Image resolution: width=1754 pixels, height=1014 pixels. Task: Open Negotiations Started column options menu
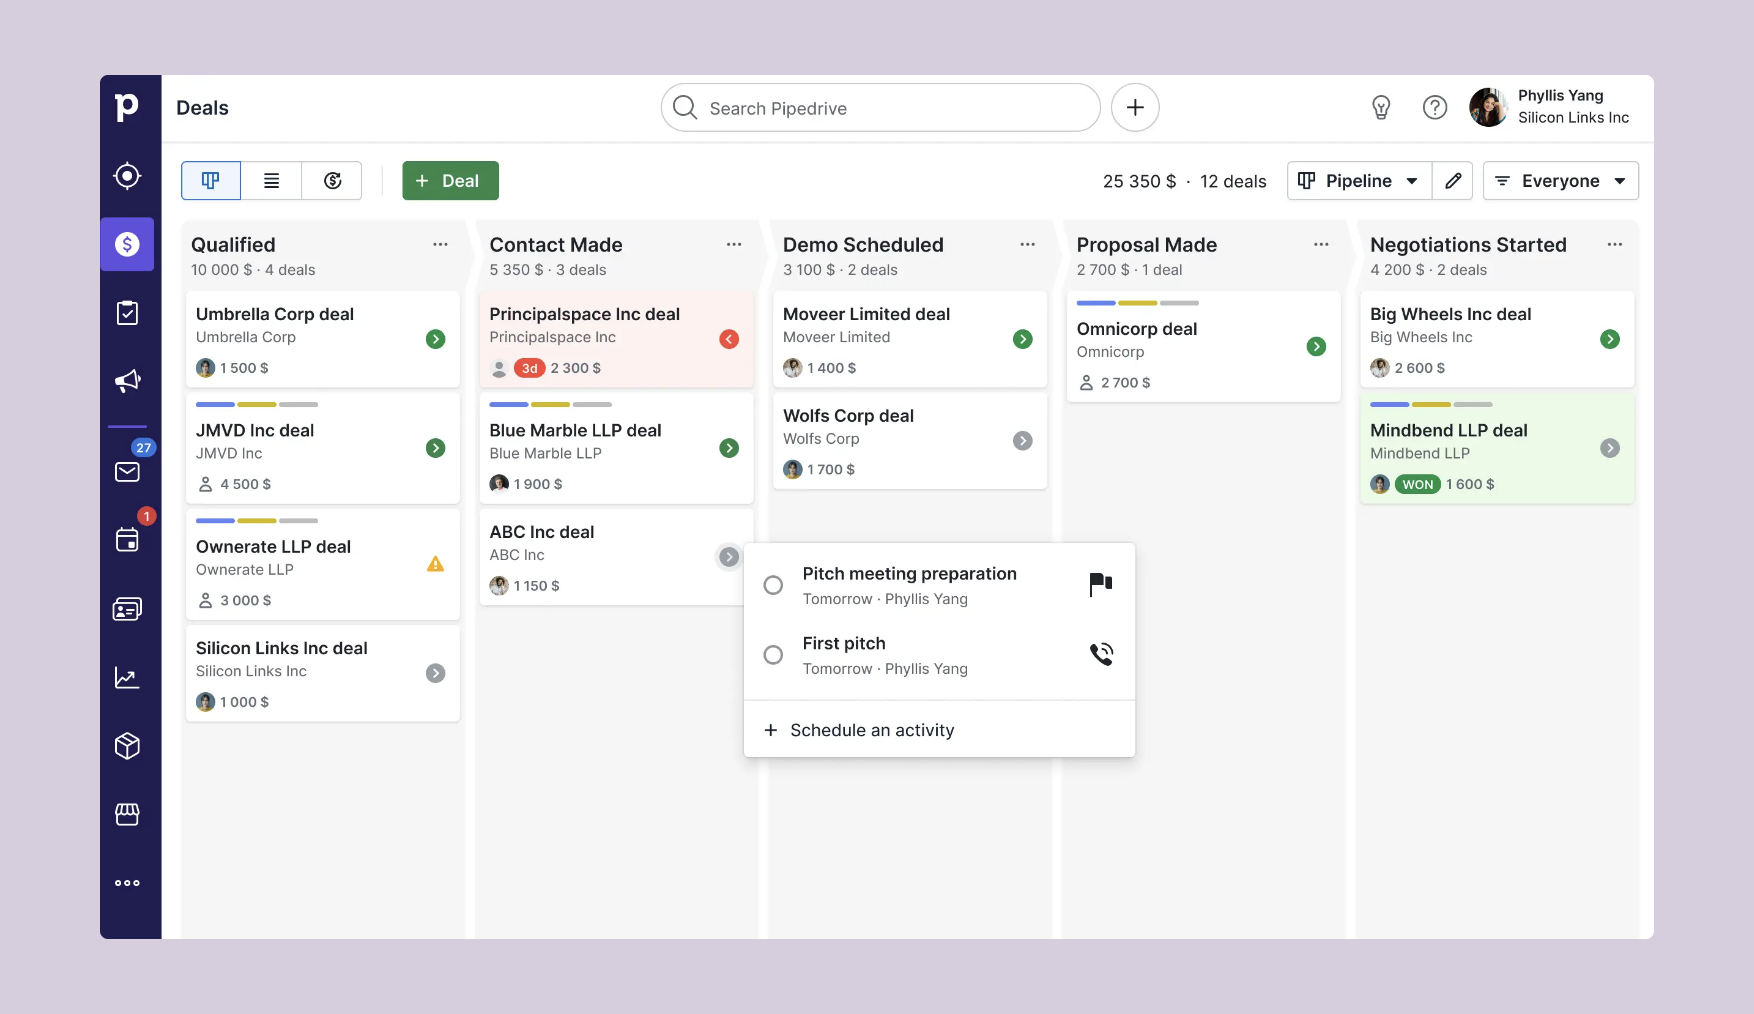(1615, 244)
